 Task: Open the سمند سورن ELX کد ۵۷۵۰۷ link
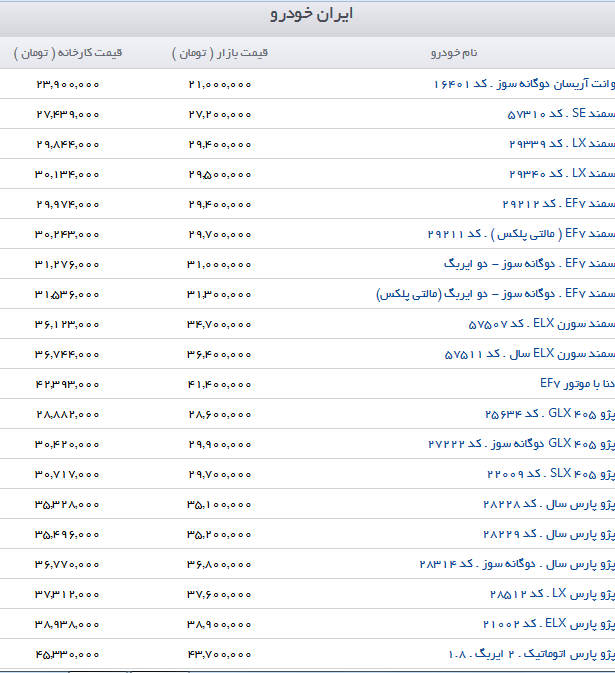point(542,324)
